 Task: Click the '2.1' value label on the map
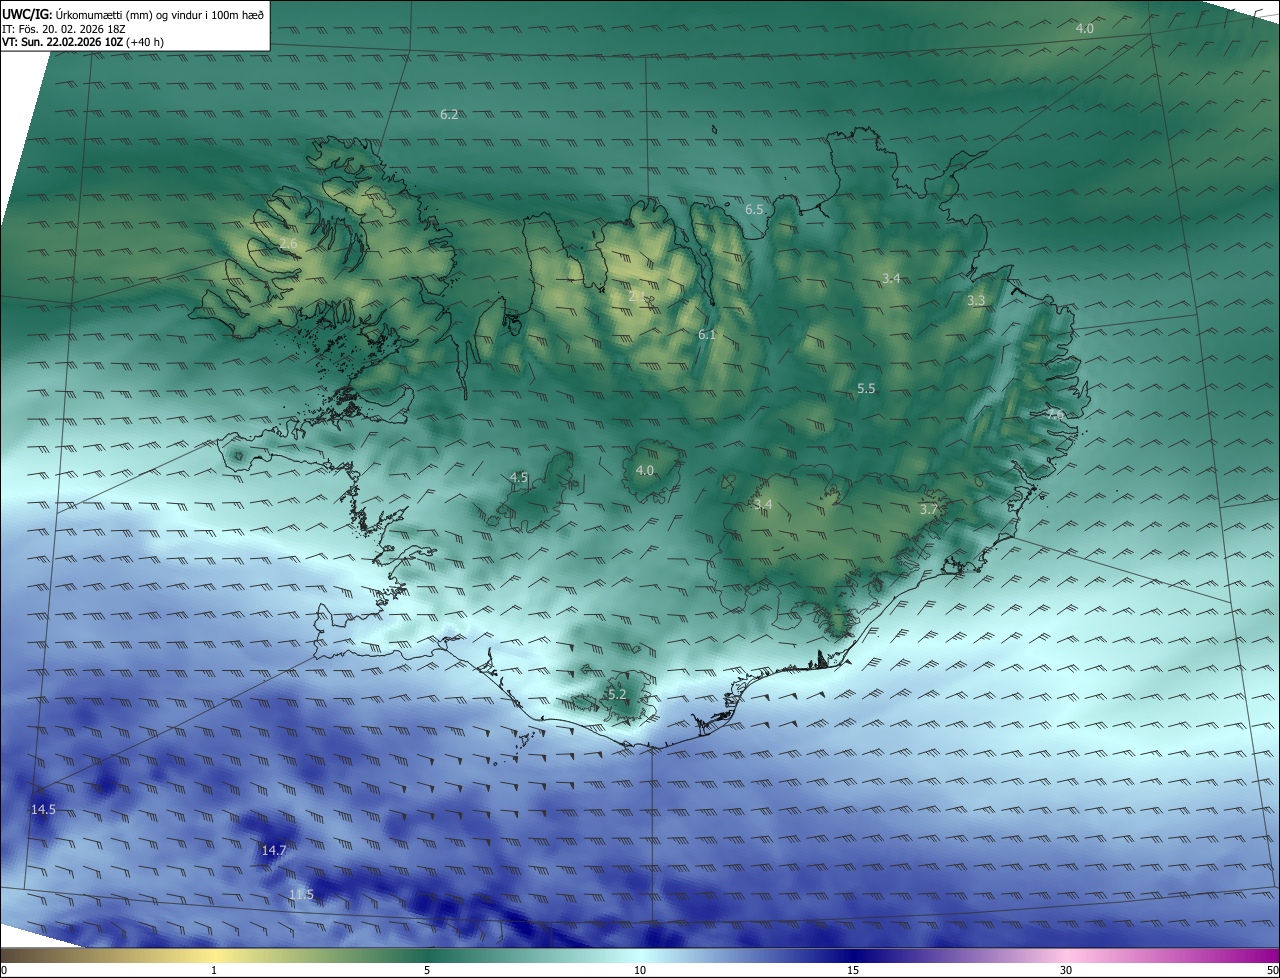pos(638,296)
